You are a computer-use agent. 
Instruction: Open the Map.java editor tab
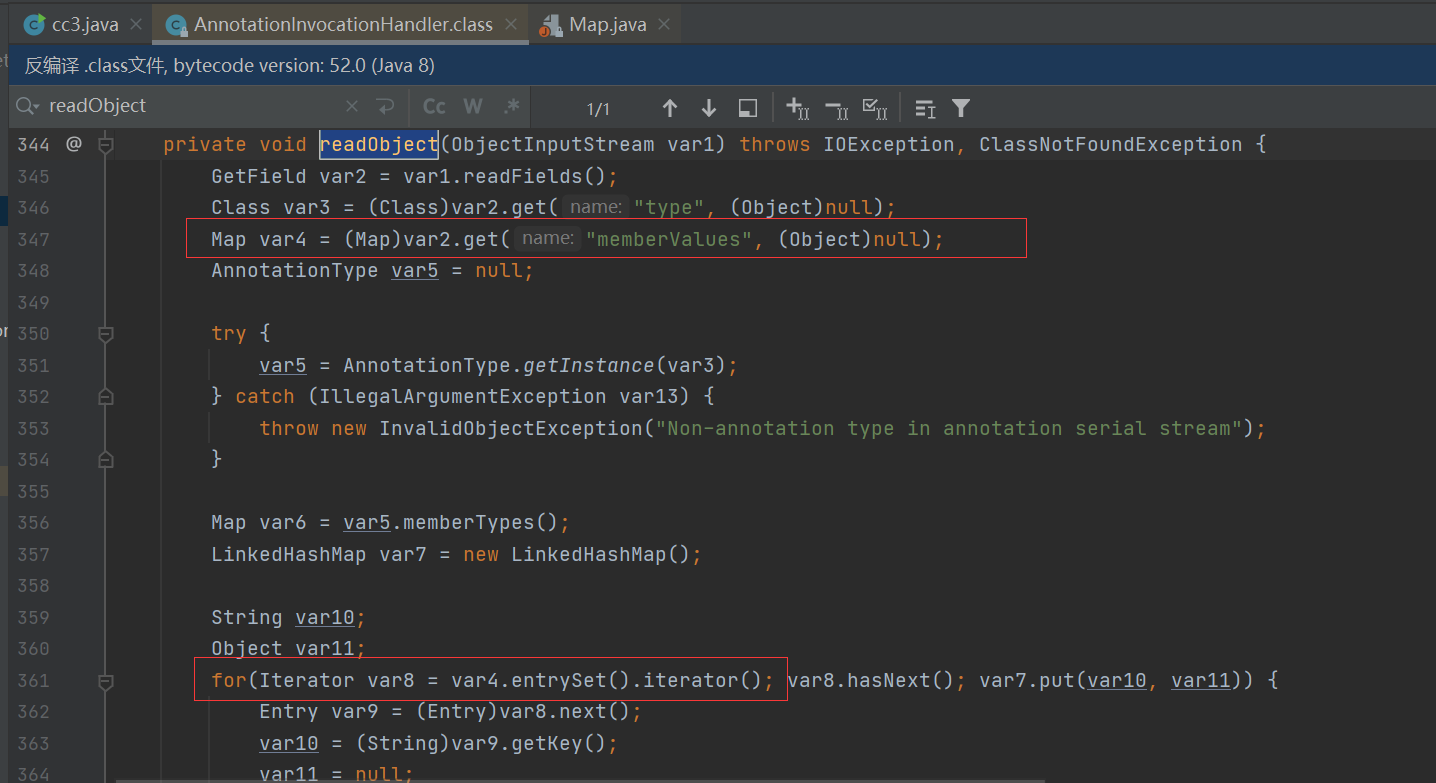[606, 25]
